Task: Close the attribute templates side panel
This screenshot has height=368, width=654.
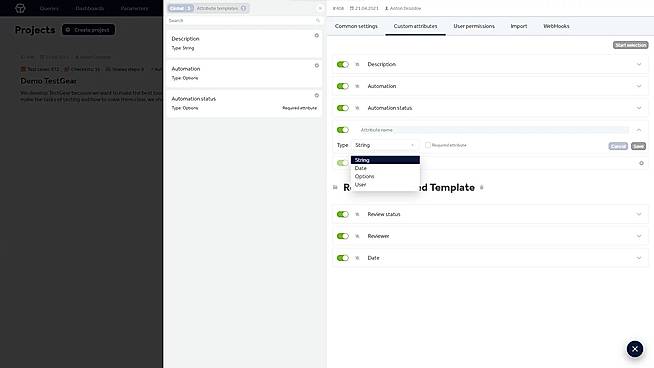Action: click(x=320, y=8)
